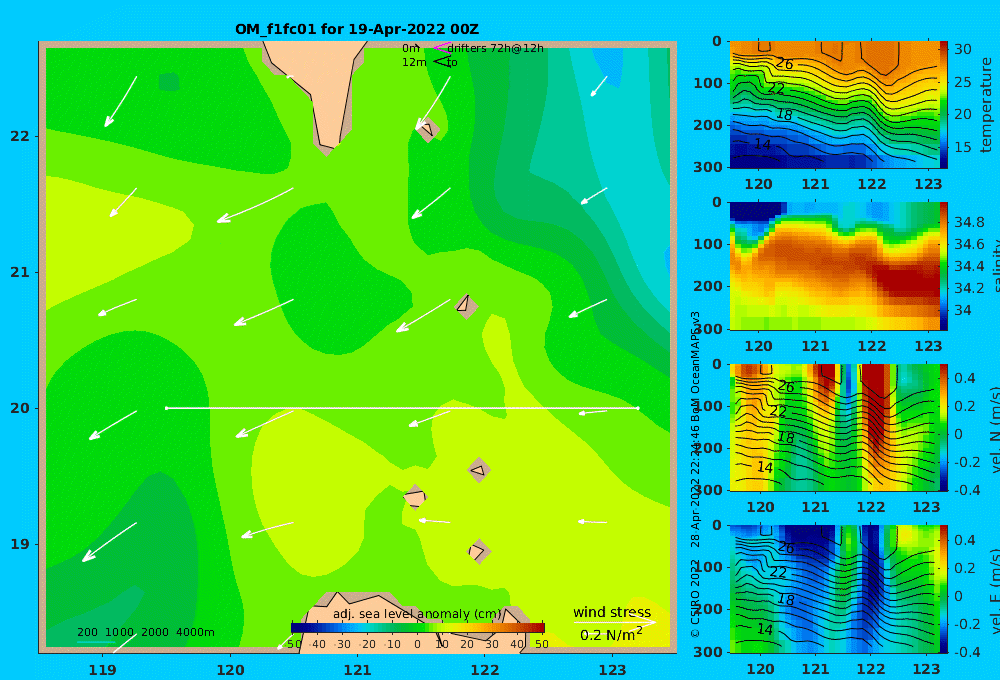
Task: Click latitude label 21 on the main map
Action: point(20,272)
